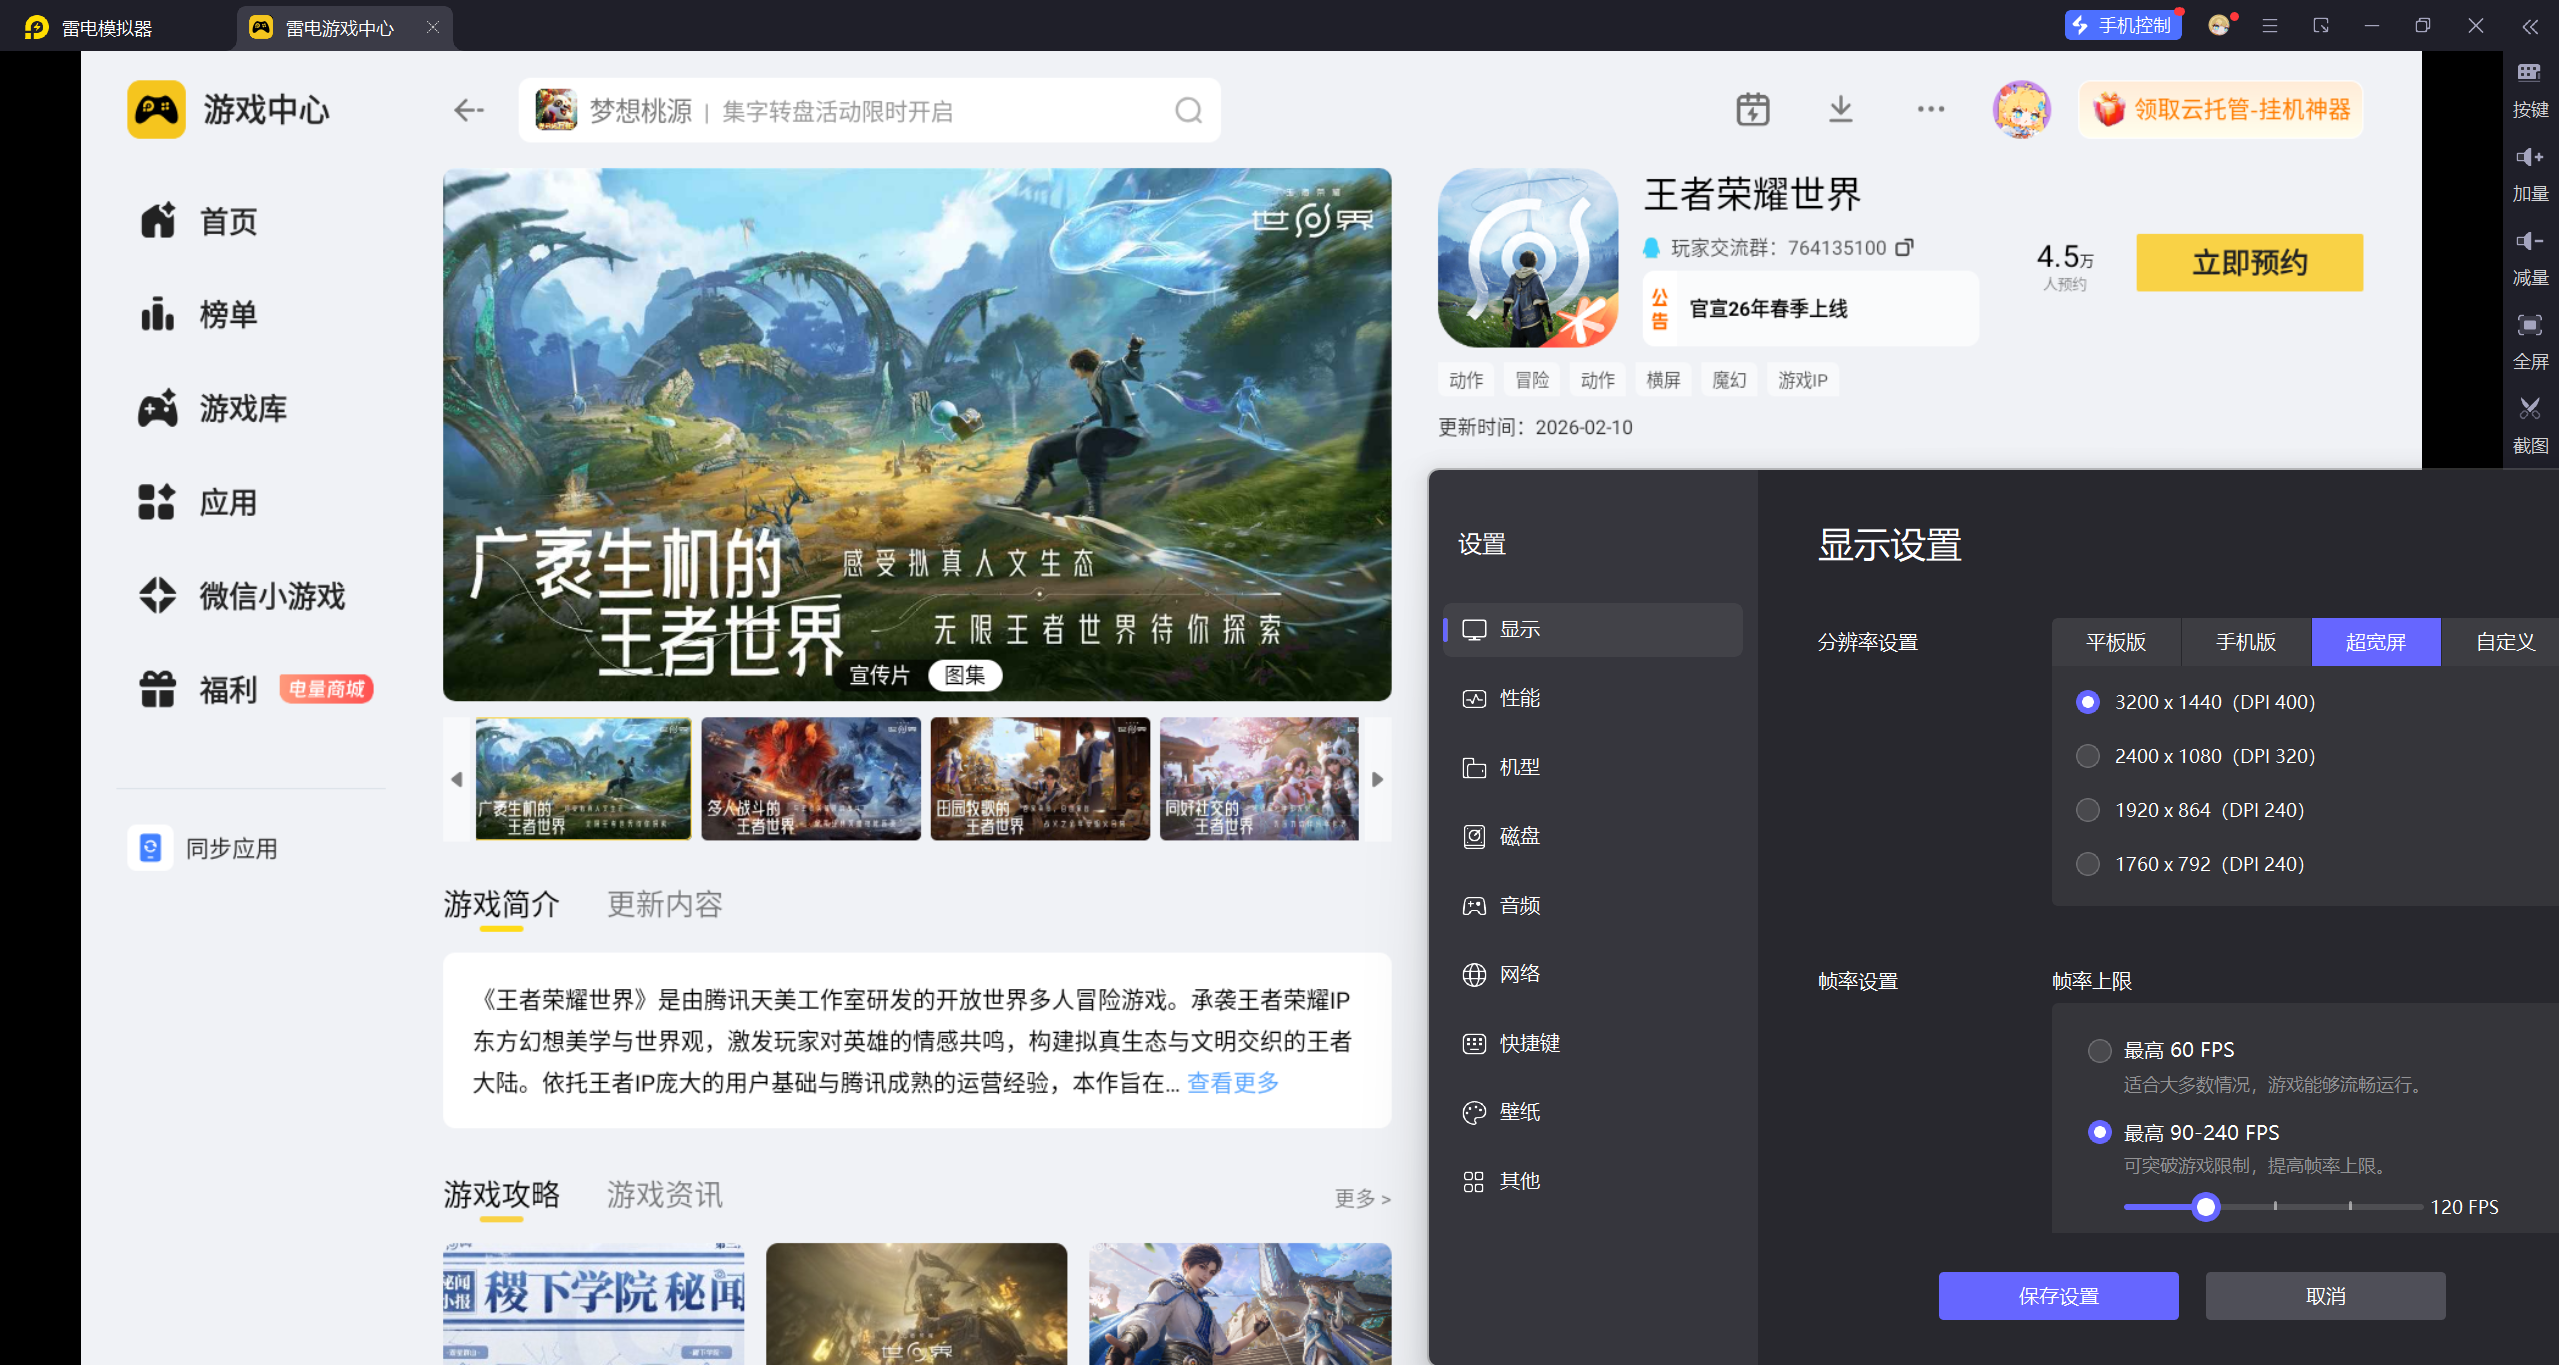Open 应用 apps in sidebar
The height and width of the screenshot is (1365, 2559).
click(x=198, y=502)
